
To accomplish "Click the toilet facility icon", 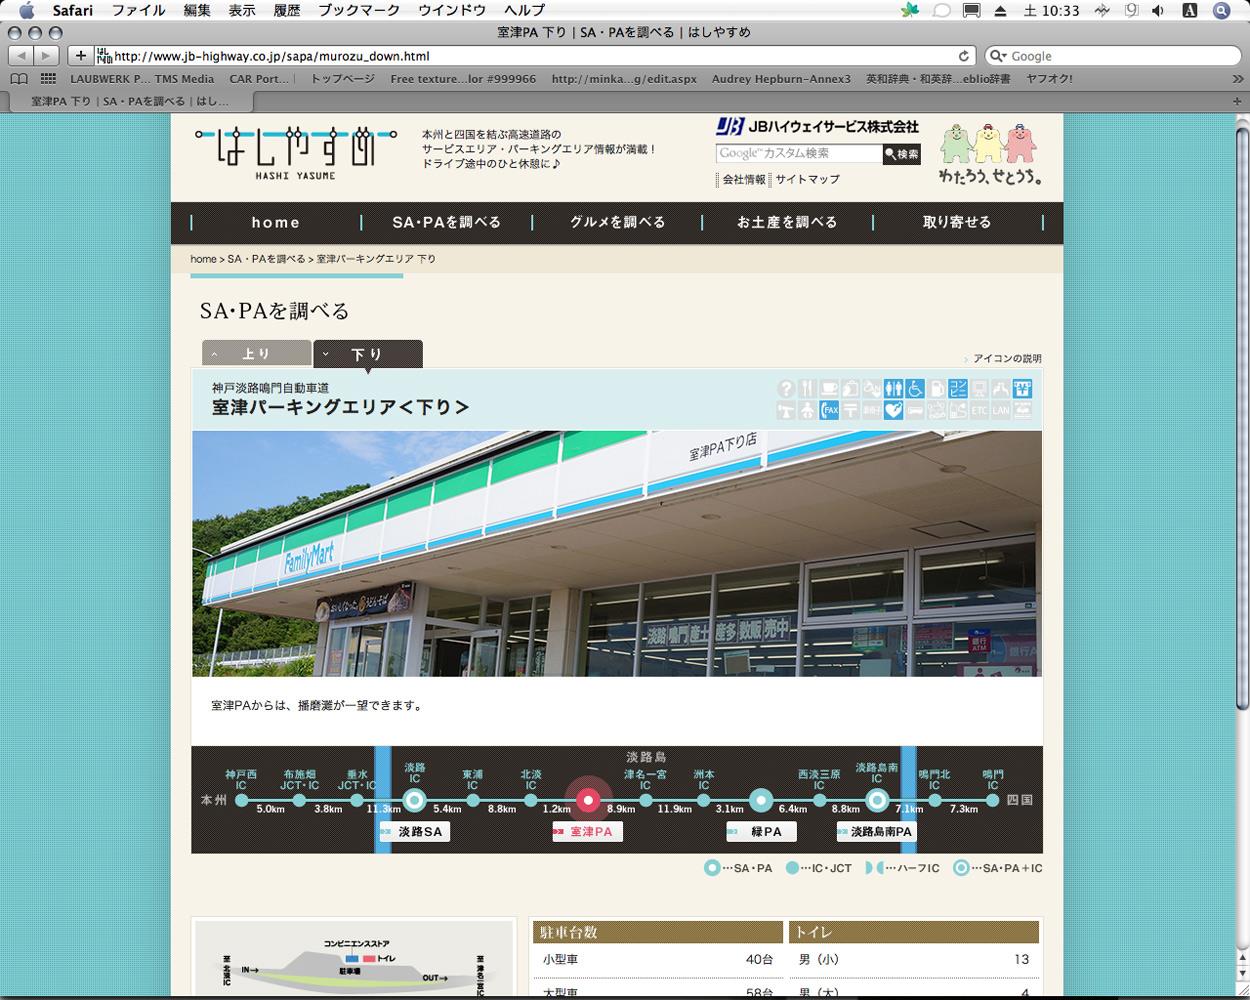I will pos(893,388).
